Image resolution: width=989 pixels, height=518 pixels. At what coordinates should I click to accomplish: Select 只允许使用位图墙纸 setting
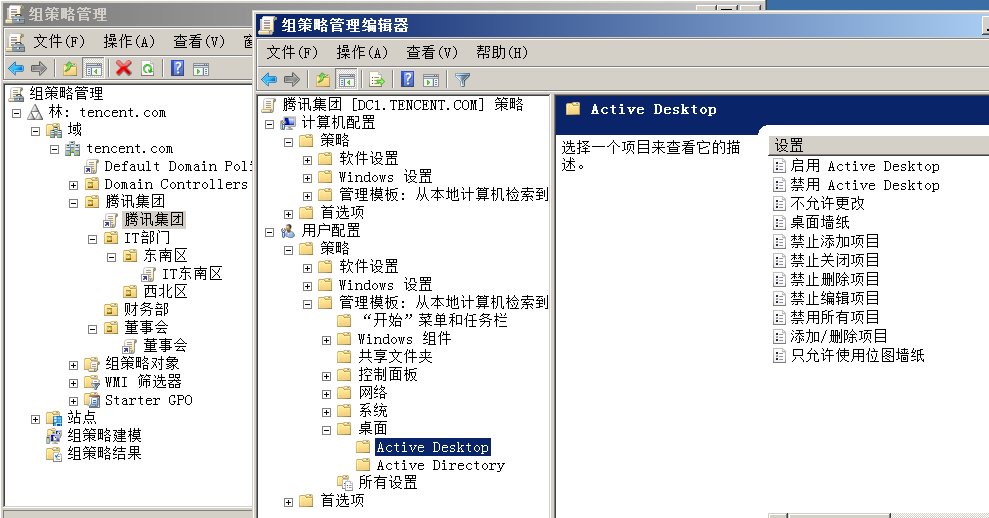coord(857,355)
